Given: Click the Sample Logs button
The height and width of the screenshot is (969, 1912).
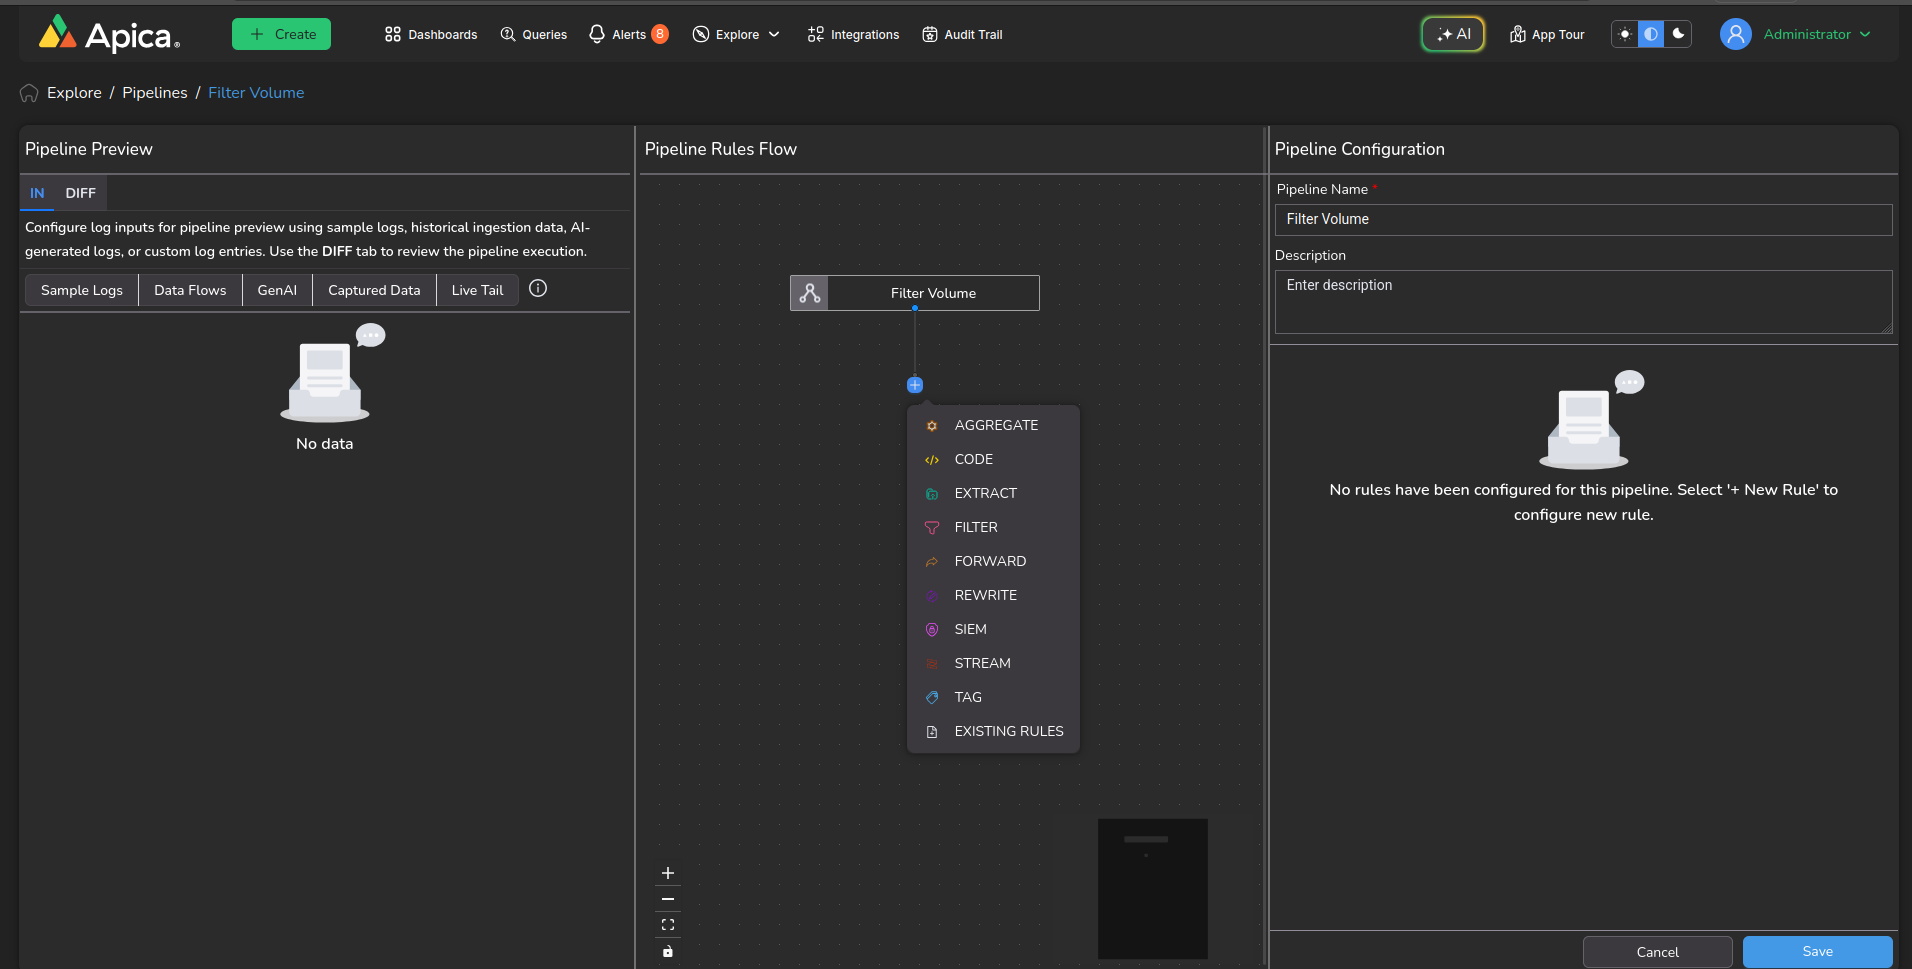Looking at the screenshot, I should tap(81, 290).
